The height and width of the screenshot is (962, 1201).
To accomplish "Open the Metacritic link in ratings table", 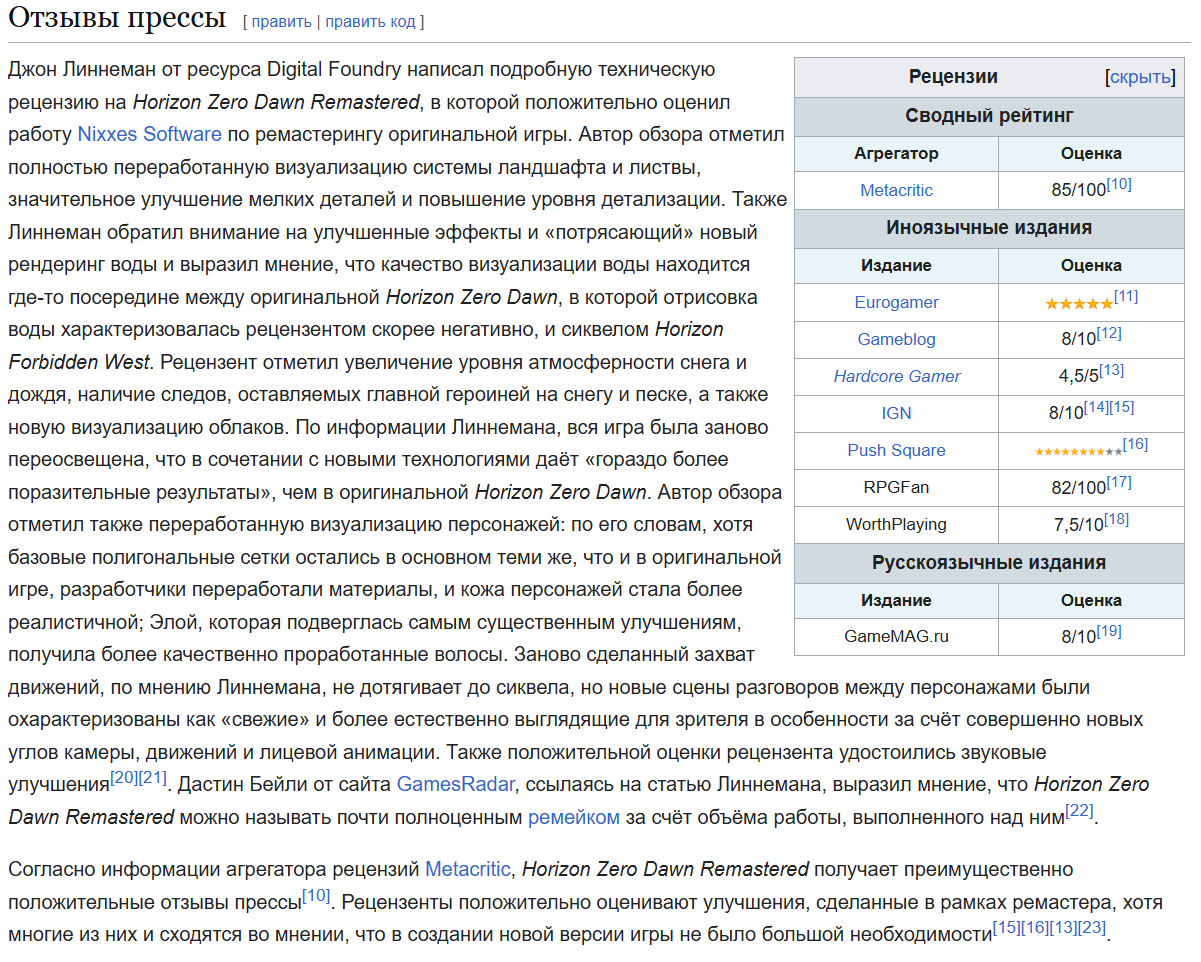I will [x=896, y=190].
